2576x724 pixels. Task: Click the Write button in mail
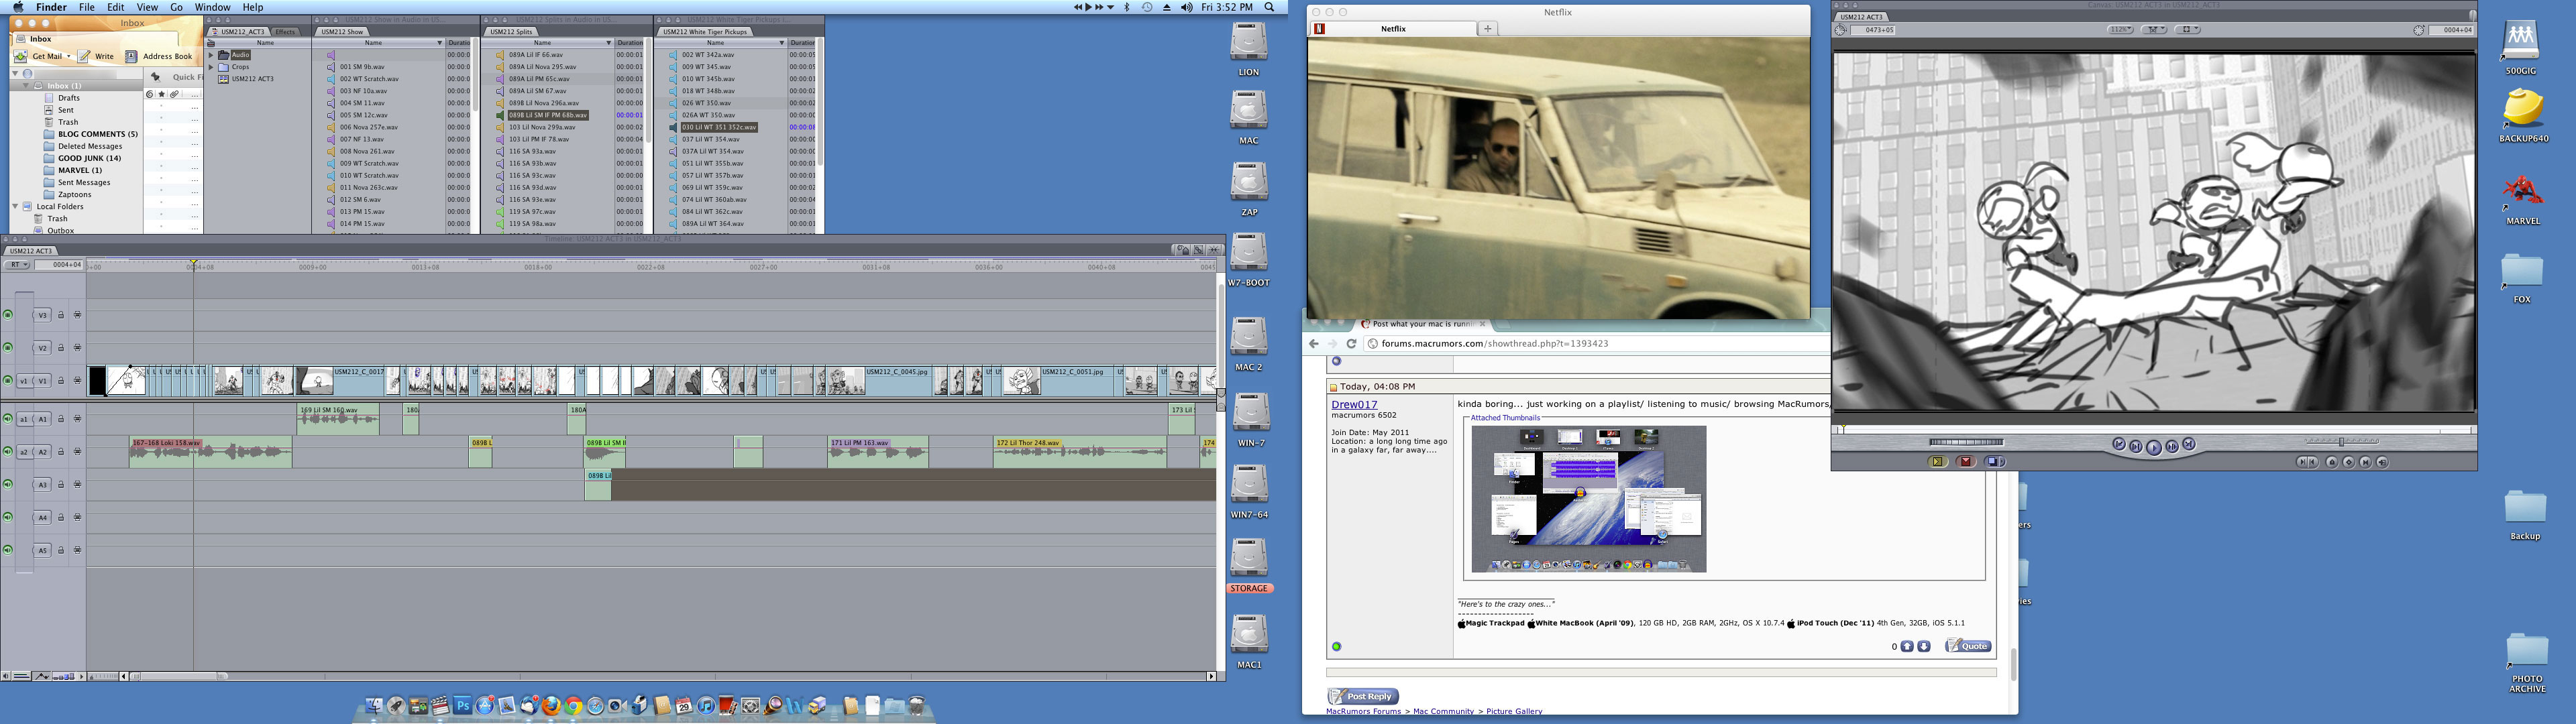(x=96, y=56)
